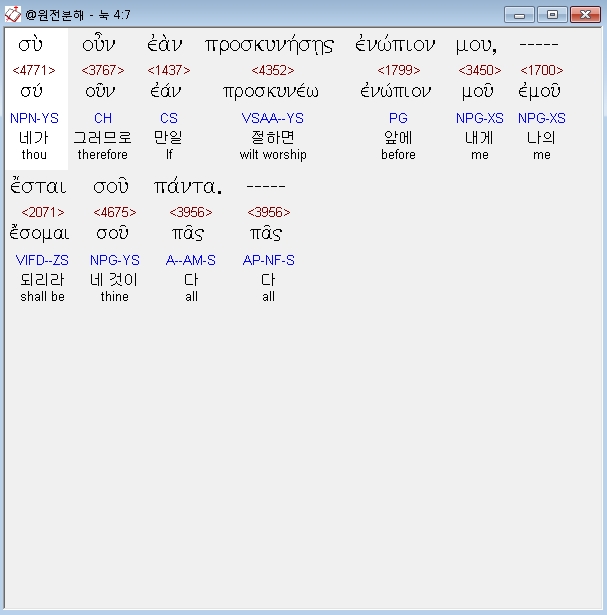
Task: Select the Greek word προσκυνήσῃς
Action: point(269,45)
